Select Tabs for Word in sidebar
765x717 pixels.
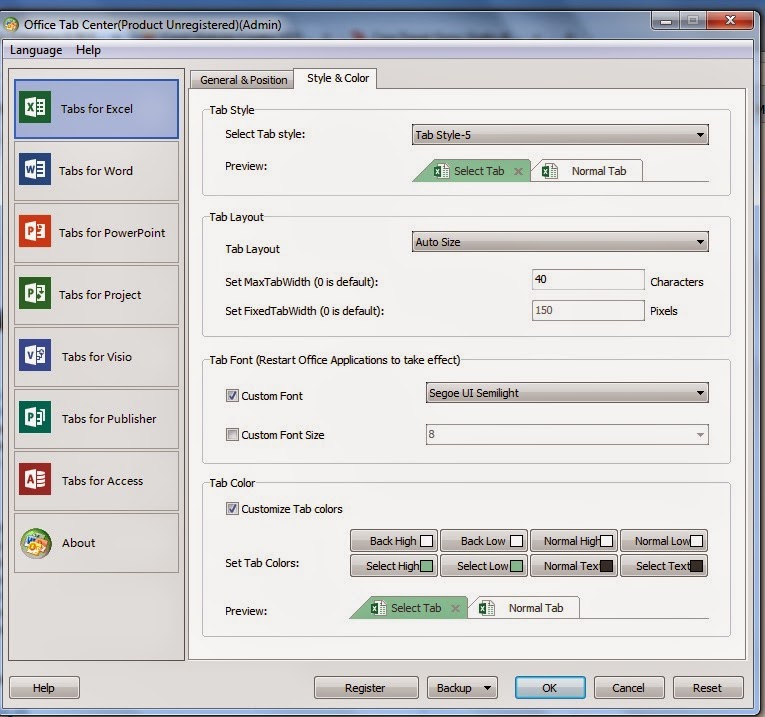click(x=96, y=171)
